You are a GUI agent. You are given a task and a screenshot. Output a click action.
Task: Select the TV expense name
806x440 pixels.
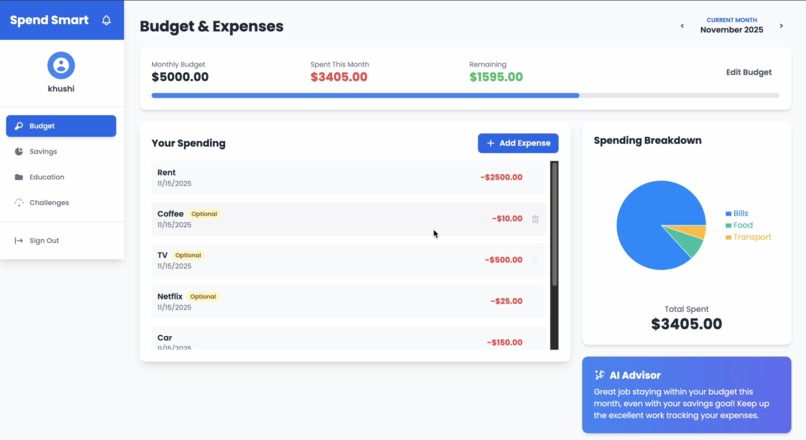[162, 255]
